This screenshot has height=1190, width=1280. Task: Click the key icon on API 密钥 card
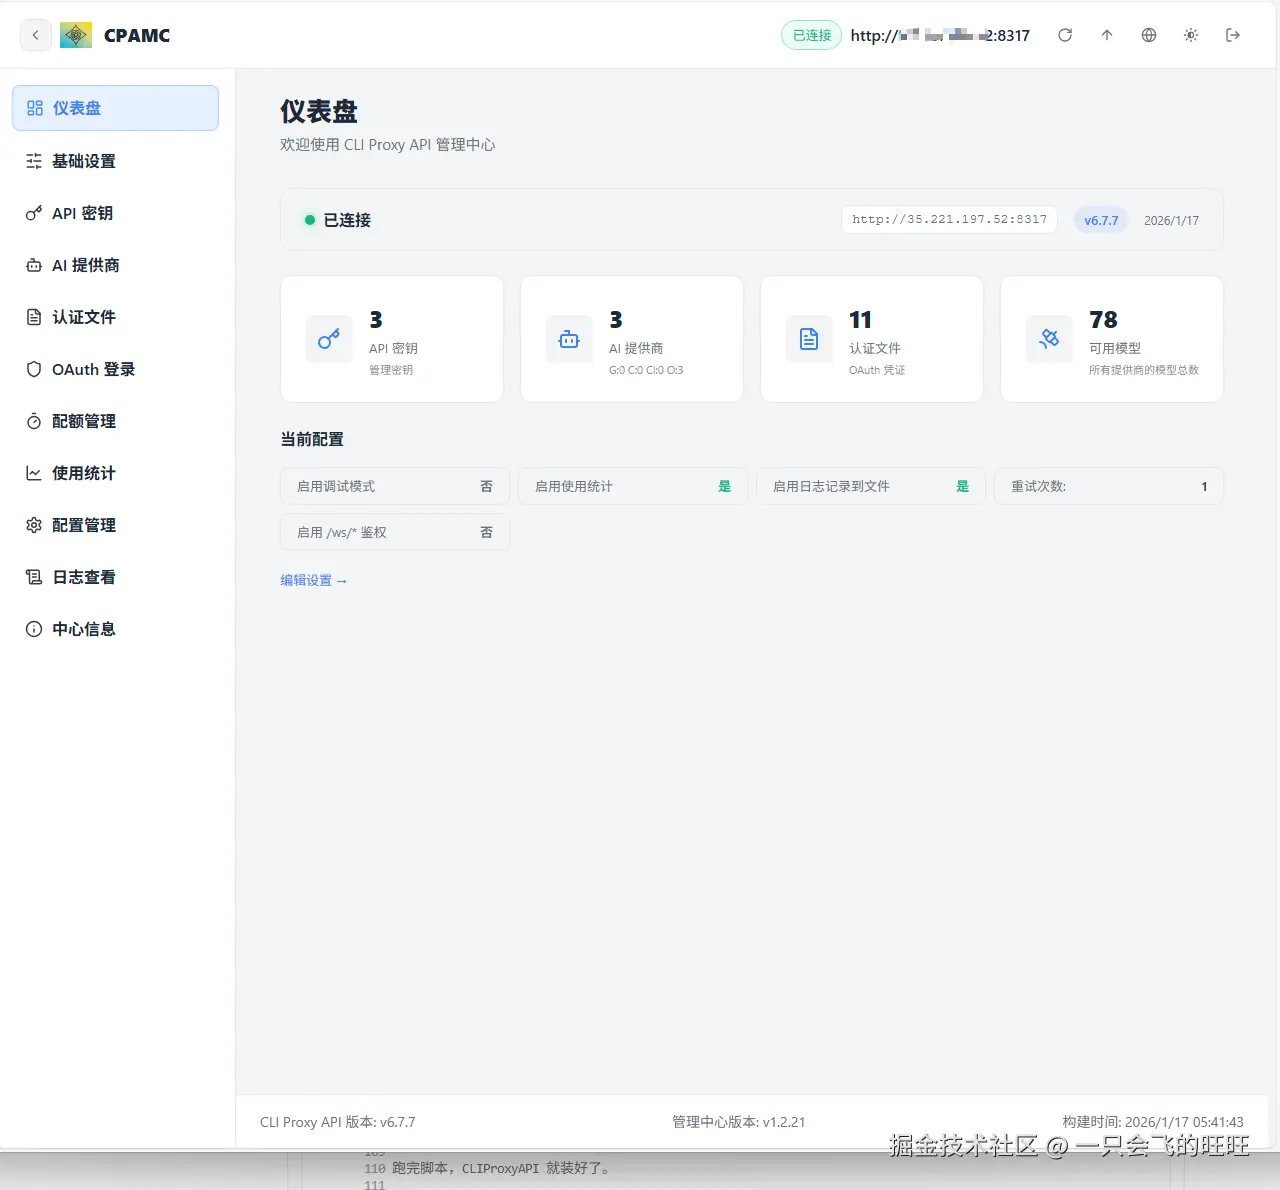[329, 339]
